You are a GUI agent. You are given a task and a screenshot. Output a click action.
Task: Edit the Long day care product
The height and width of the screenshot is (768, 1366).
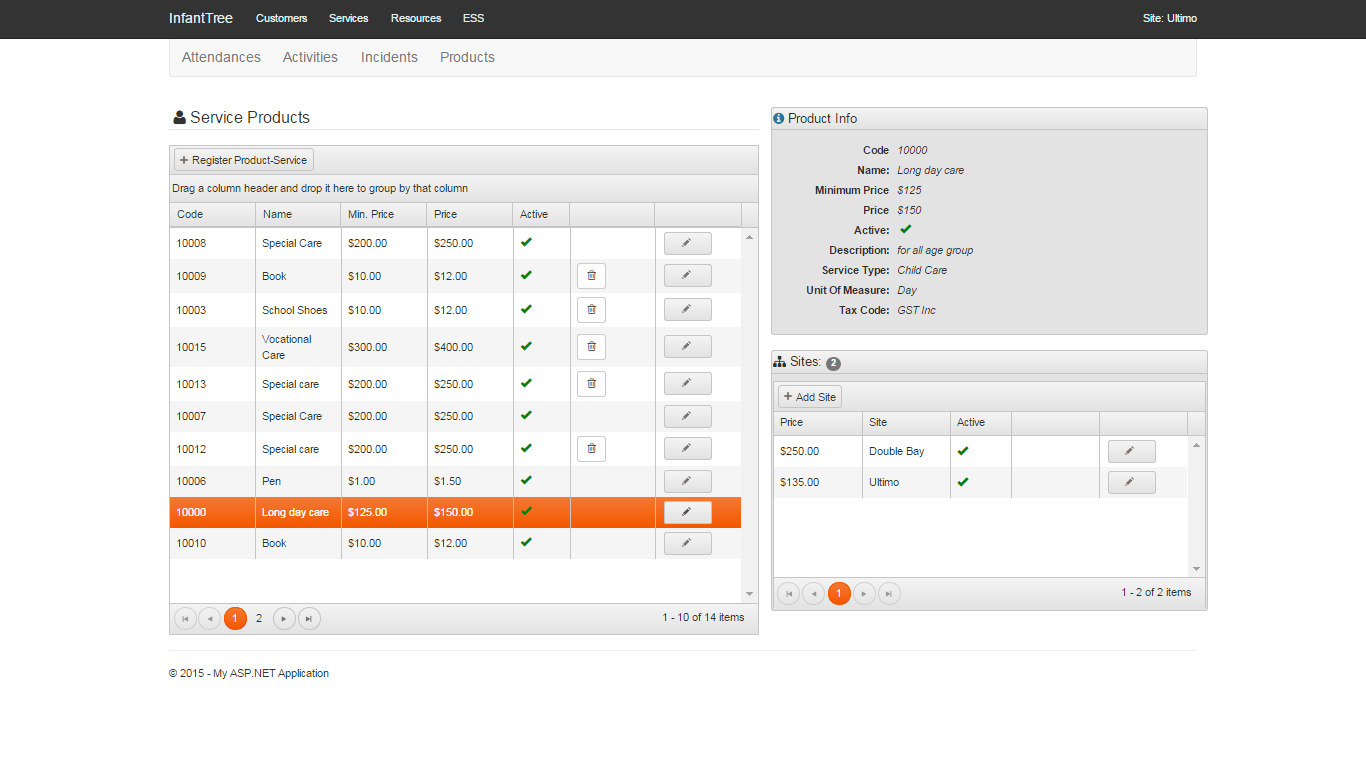coord(687,512)
